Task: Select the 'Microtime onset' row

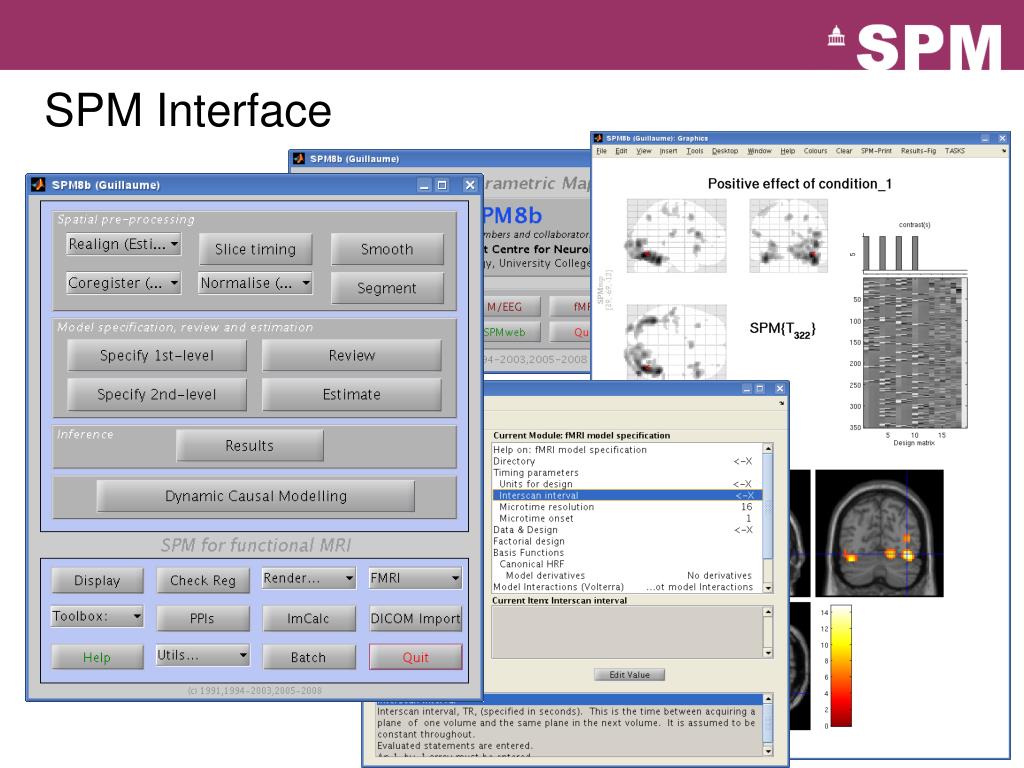Action: (x=627, y=519)
